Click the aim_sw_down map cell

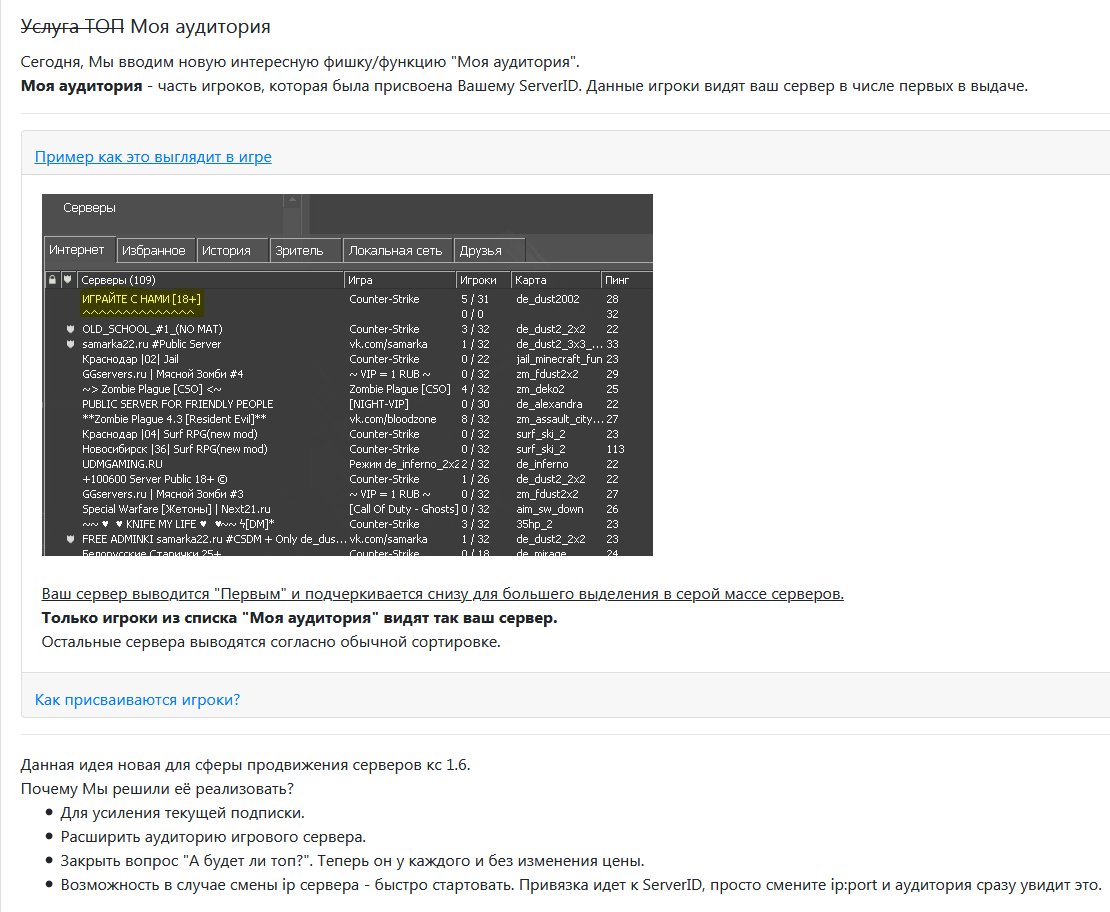tap(550, 509)
